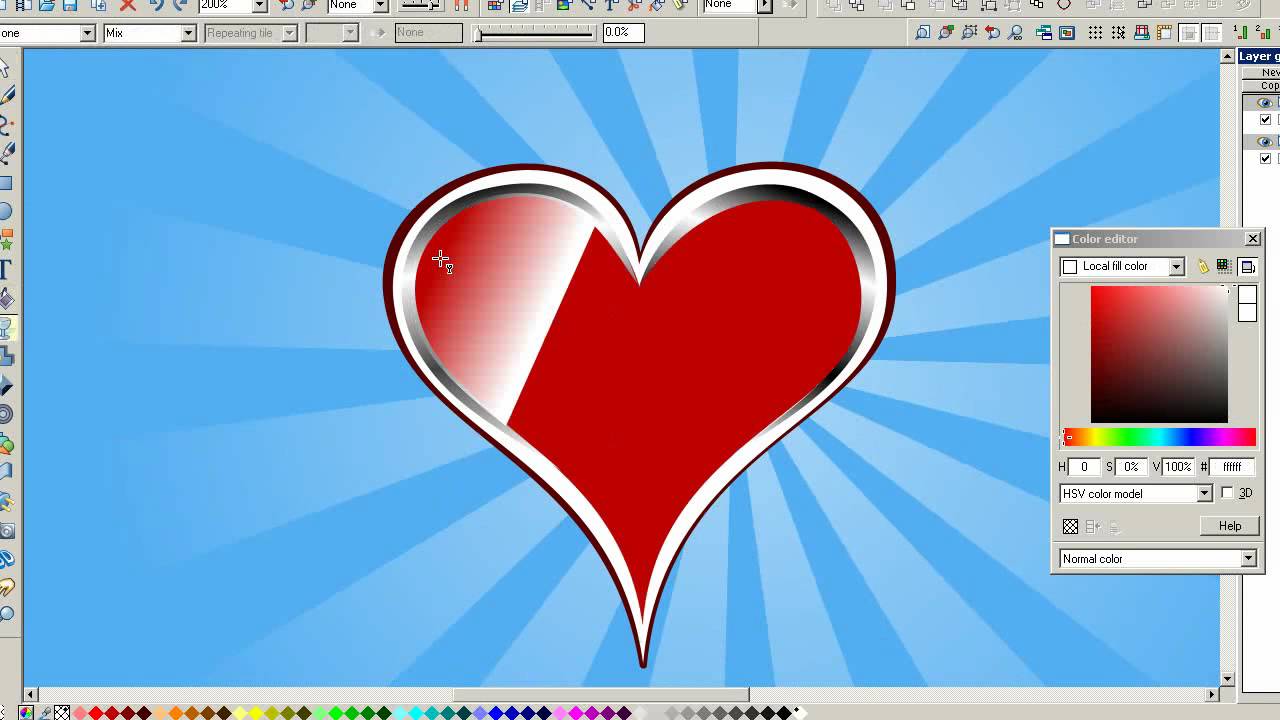Close the Color editor window
1280x720 pixels.
1252,239
